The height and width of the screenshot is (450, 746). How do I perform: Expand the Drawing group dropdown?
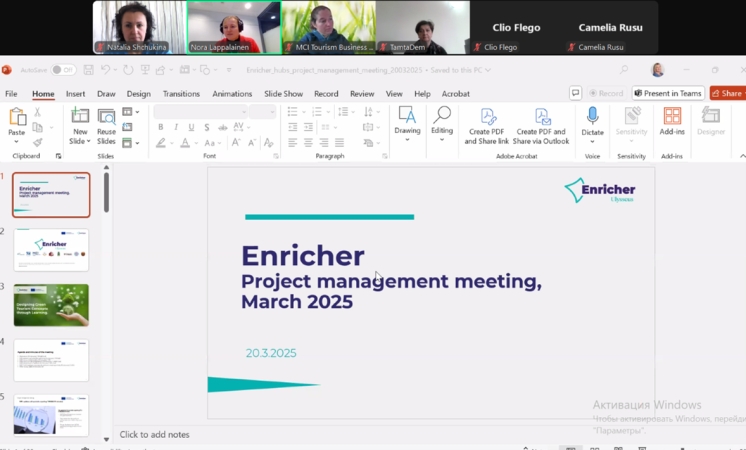(407, 140)
